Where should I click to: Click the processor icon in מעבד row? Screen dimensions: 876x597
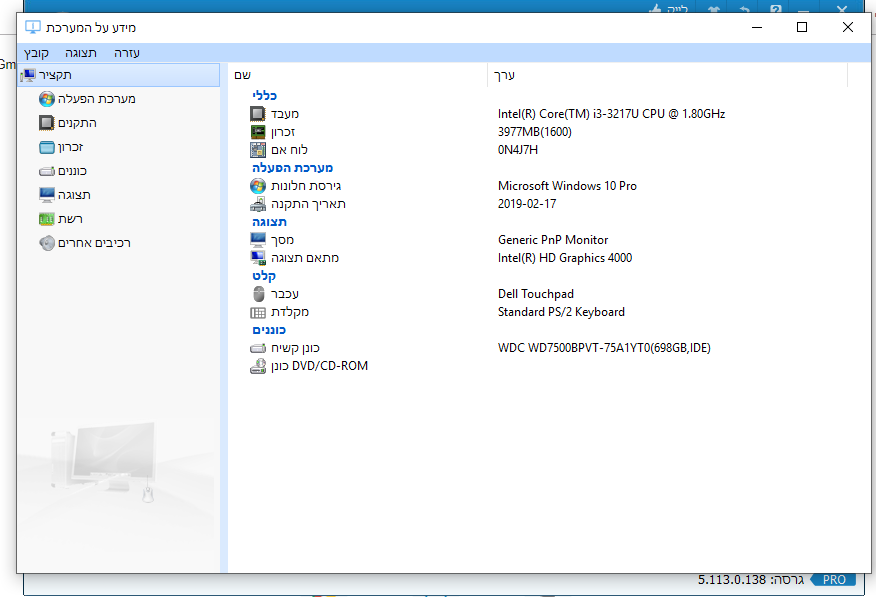[258, 114]
